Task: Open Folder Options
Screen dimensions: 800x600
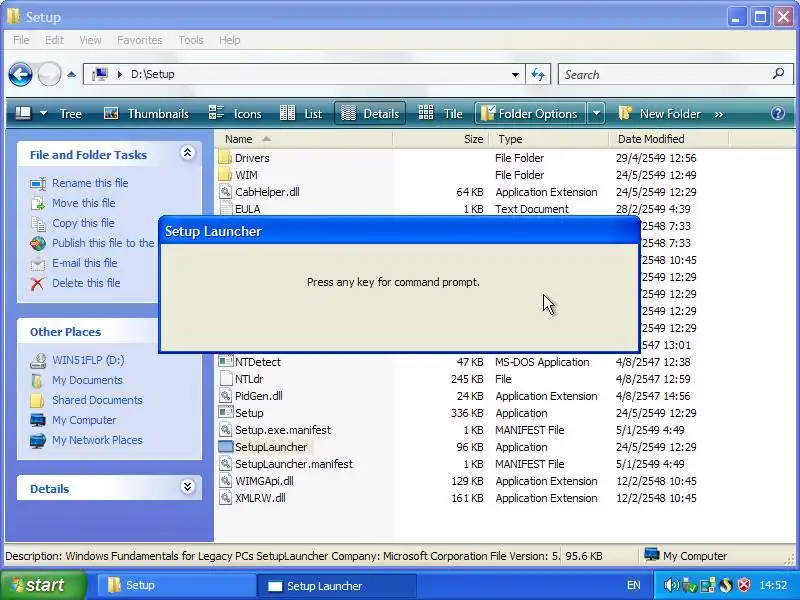Action: 531,113
